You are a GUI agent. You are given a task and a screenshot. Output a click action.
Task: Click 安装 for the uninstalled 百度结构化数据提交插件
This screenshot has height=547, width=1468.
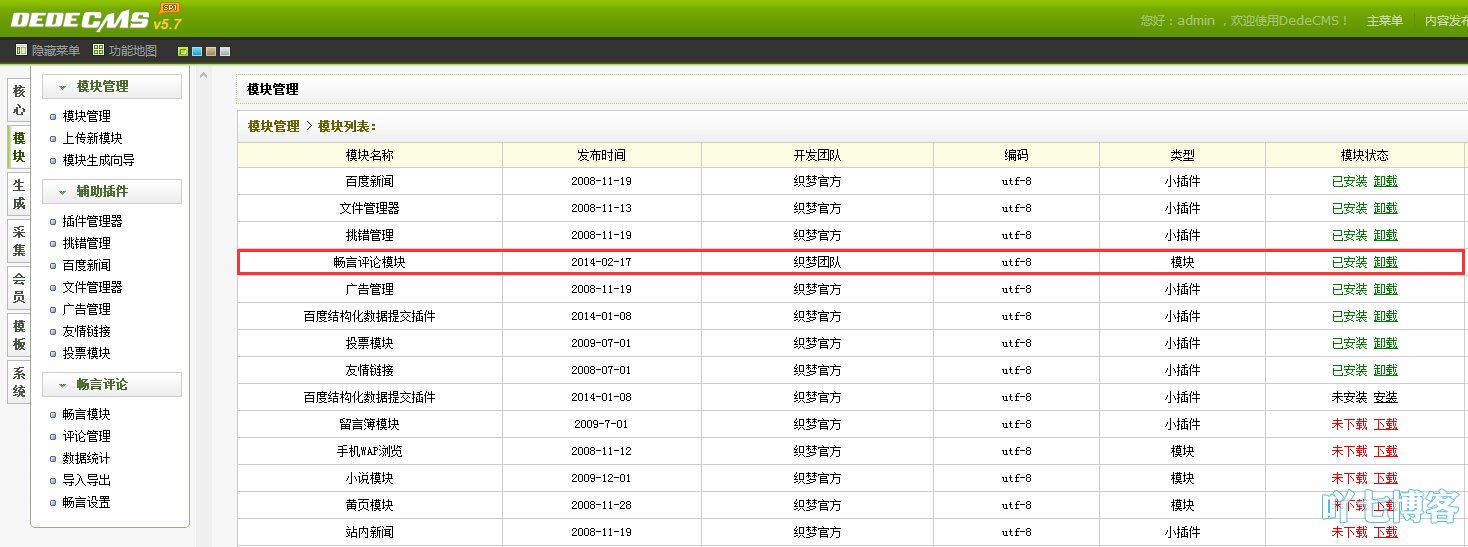click(x=1385, y=397)
